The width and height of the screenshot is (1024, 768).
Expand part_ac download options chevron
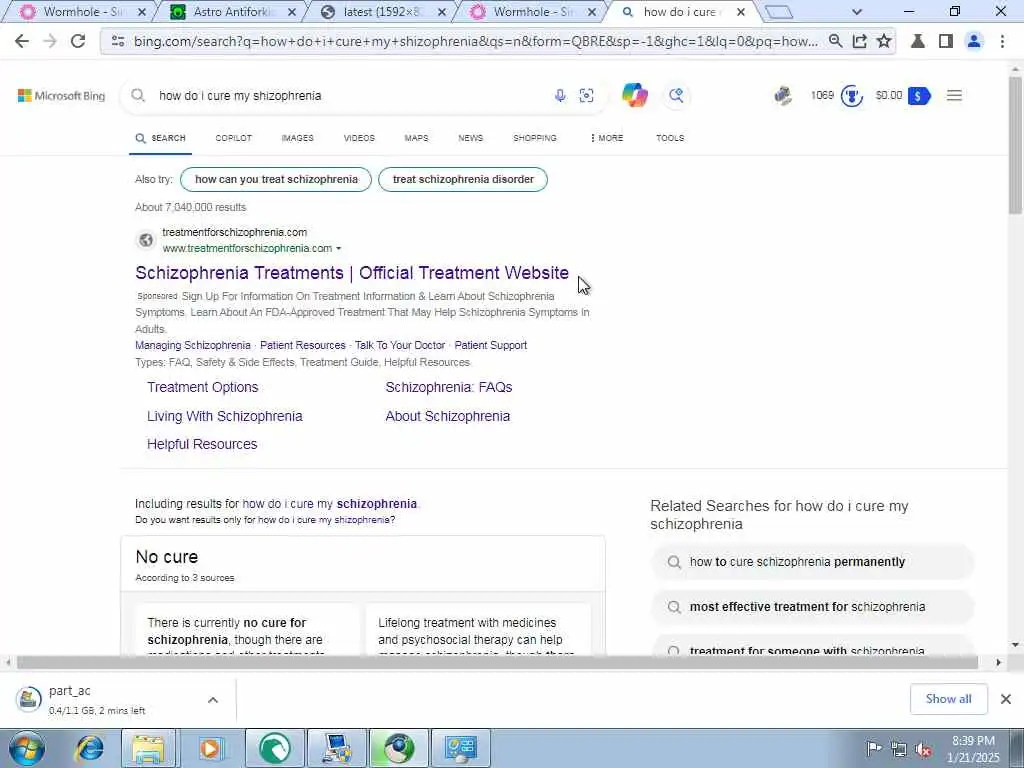(213, 700)
